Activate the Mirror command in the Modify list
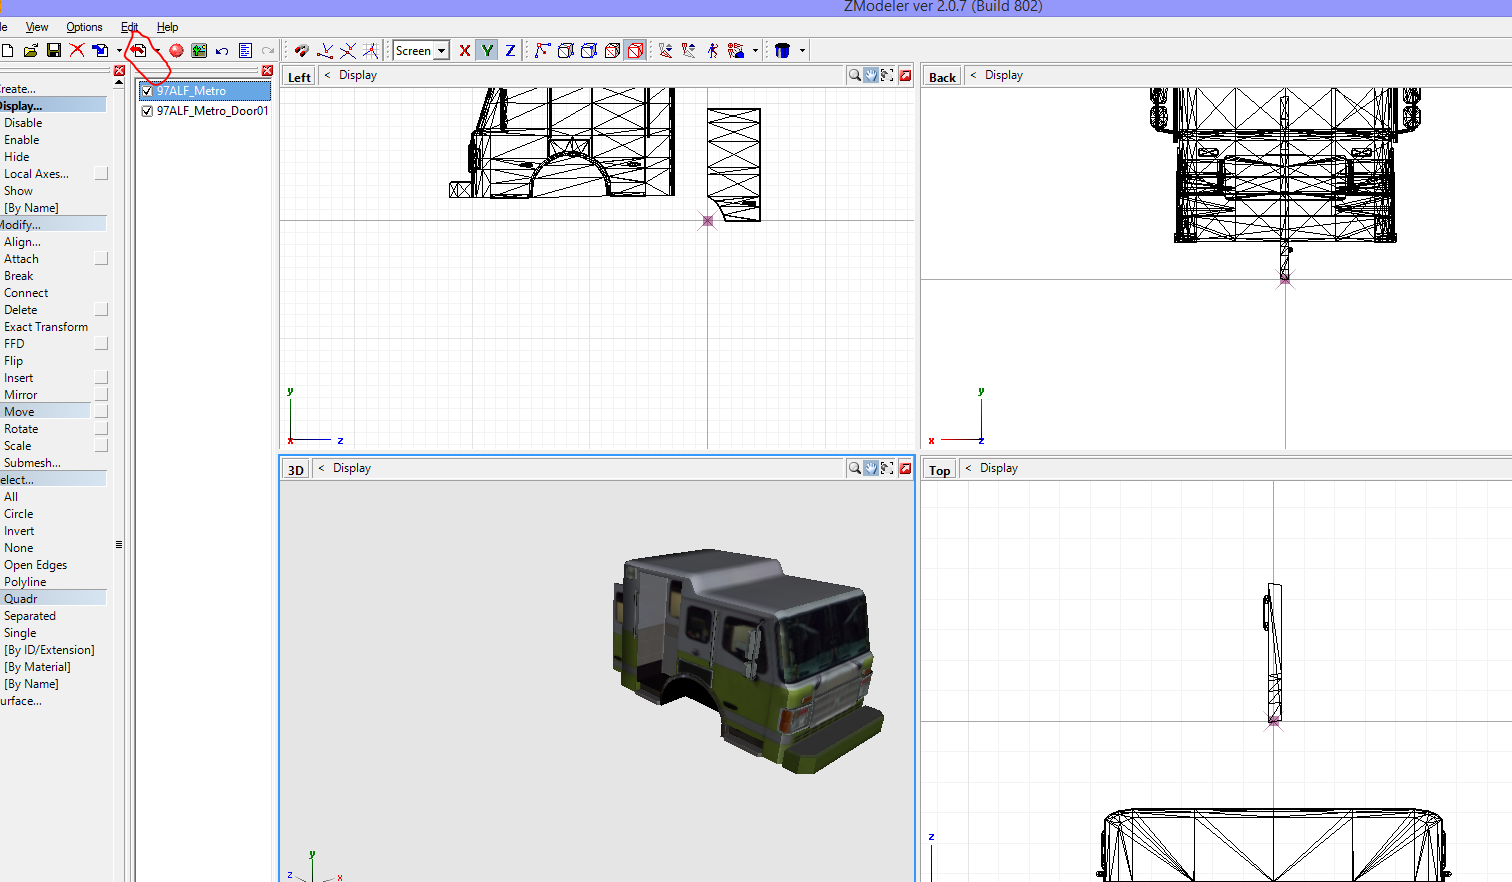This screenshot has height=882, width=1512. (x=20, y=394)
